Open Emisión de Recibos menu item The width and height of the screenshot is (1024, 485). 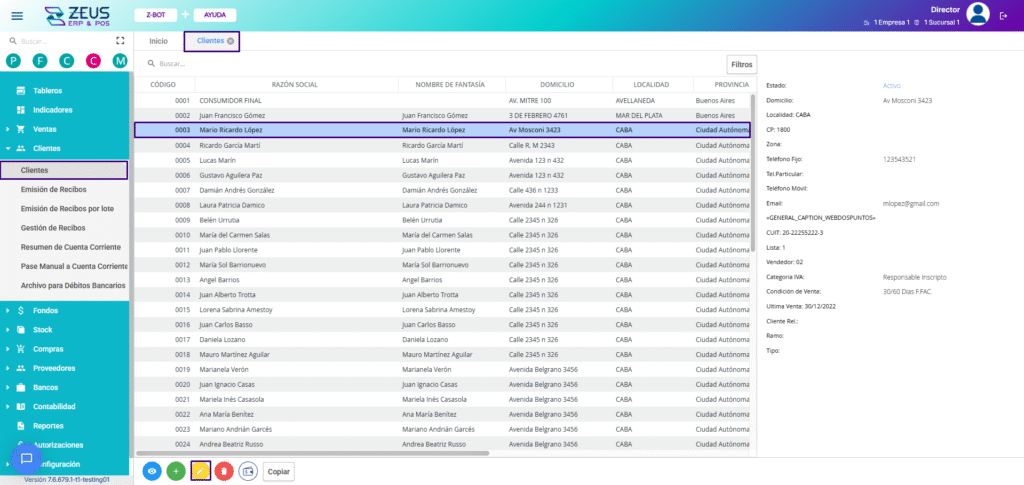point(53,189)
